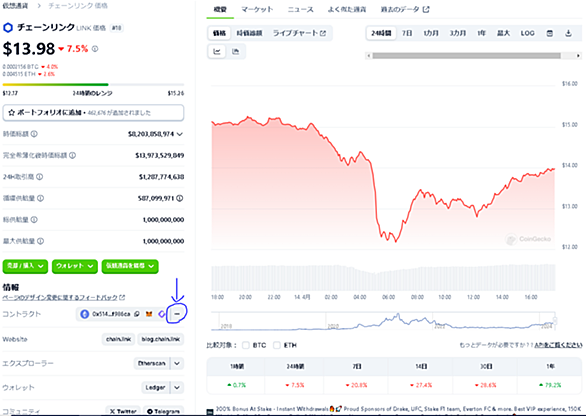Switch to the マーケット tab
This screenshot has width=586, height=416.
(x=257, y=9)
